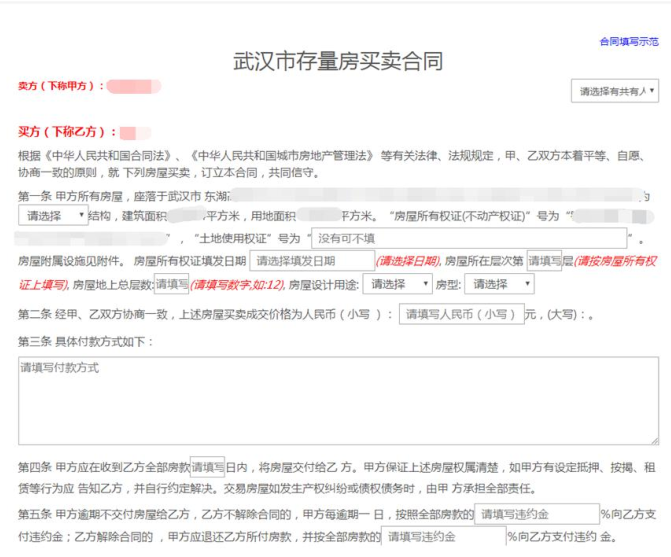The image size is (671, 557).
Task: Click the first 请填写违约金 percentage field
Action: (535, 515)
